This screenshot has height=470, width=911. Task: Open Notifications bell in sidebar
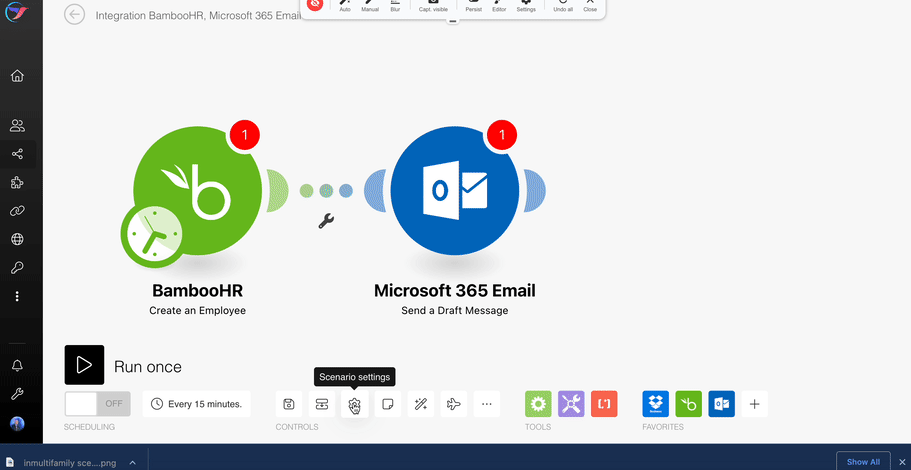[x=17, y=365]
